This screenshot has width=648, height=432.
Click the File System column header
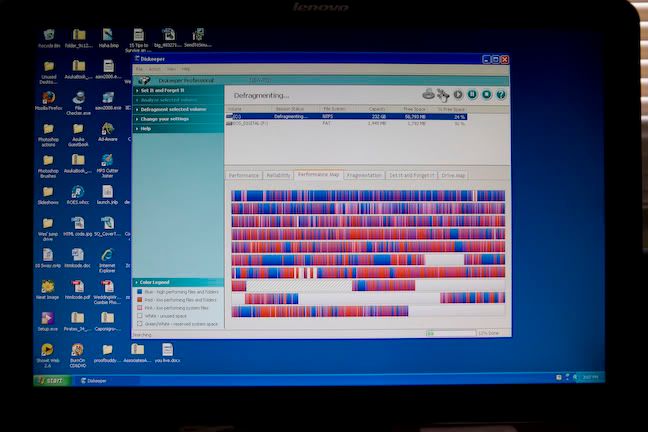click(334, 109)
